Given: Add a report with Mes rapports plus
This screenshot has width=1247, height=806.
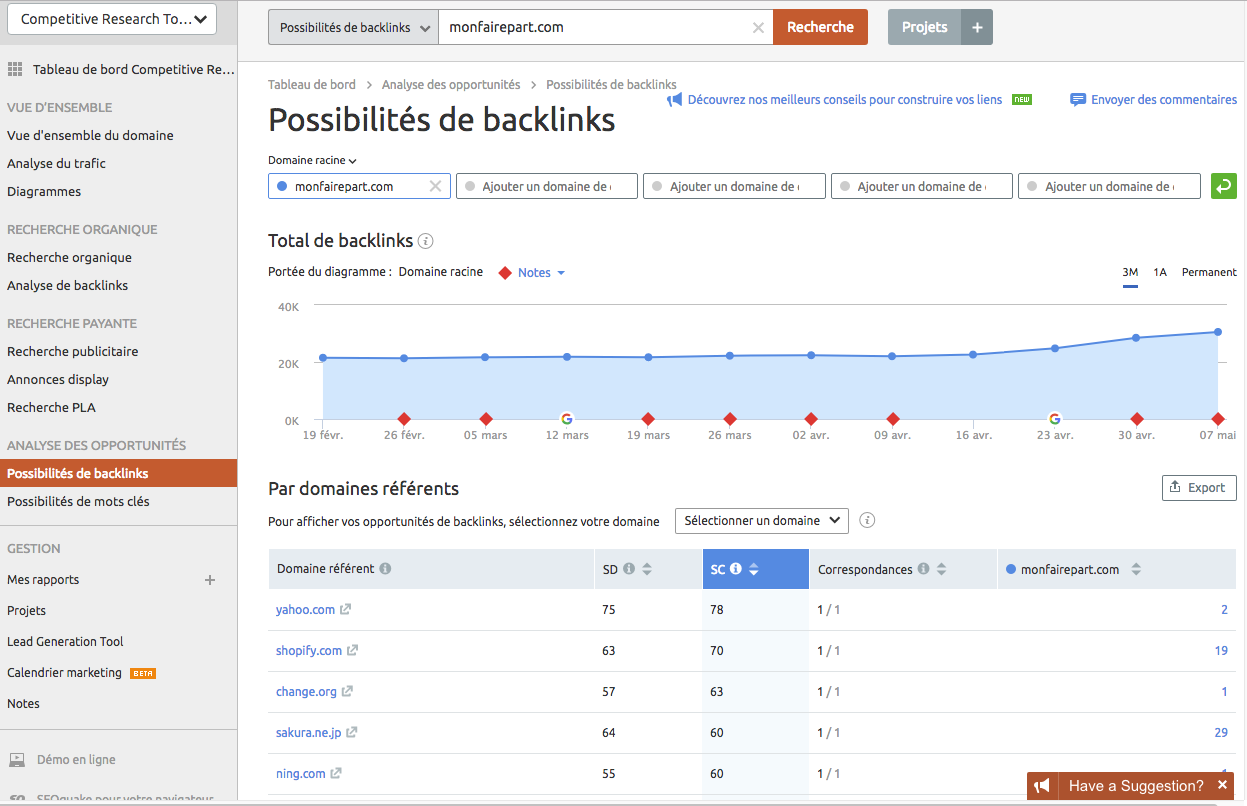Looking at the screenshot, I should click(x=210, y=580).
